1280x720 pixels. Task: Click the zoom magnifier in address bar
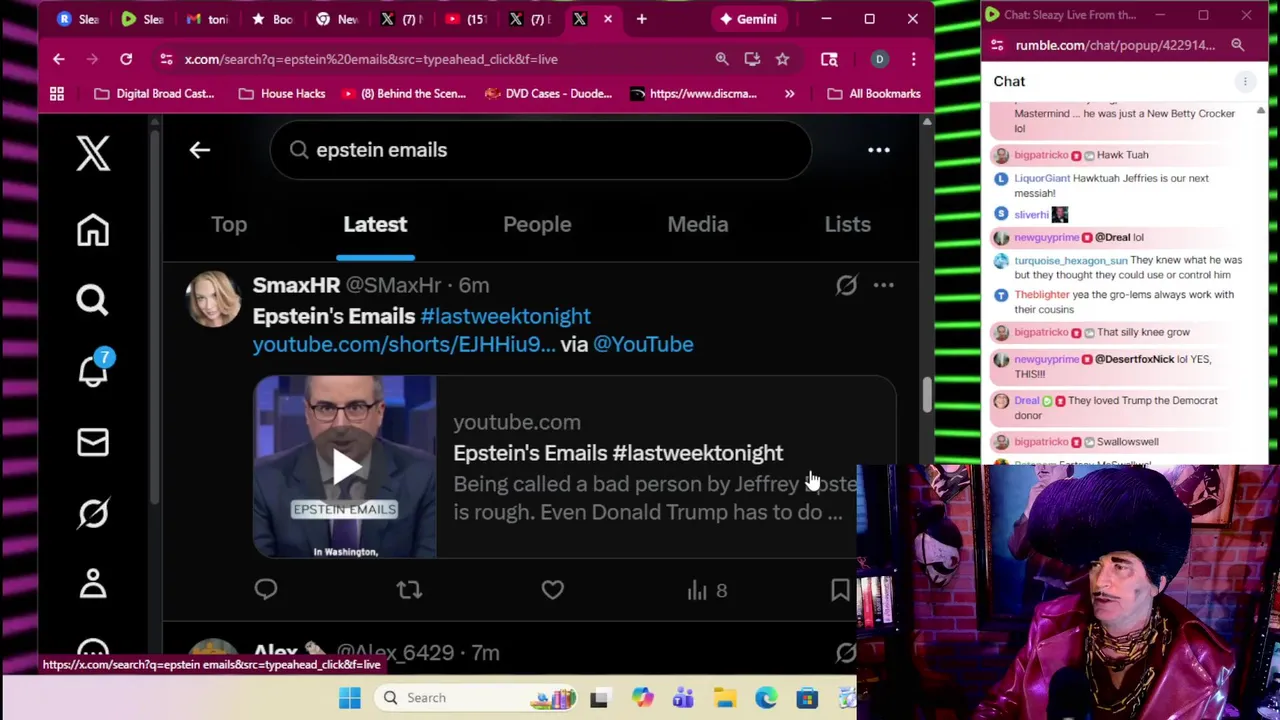[722, 59]
